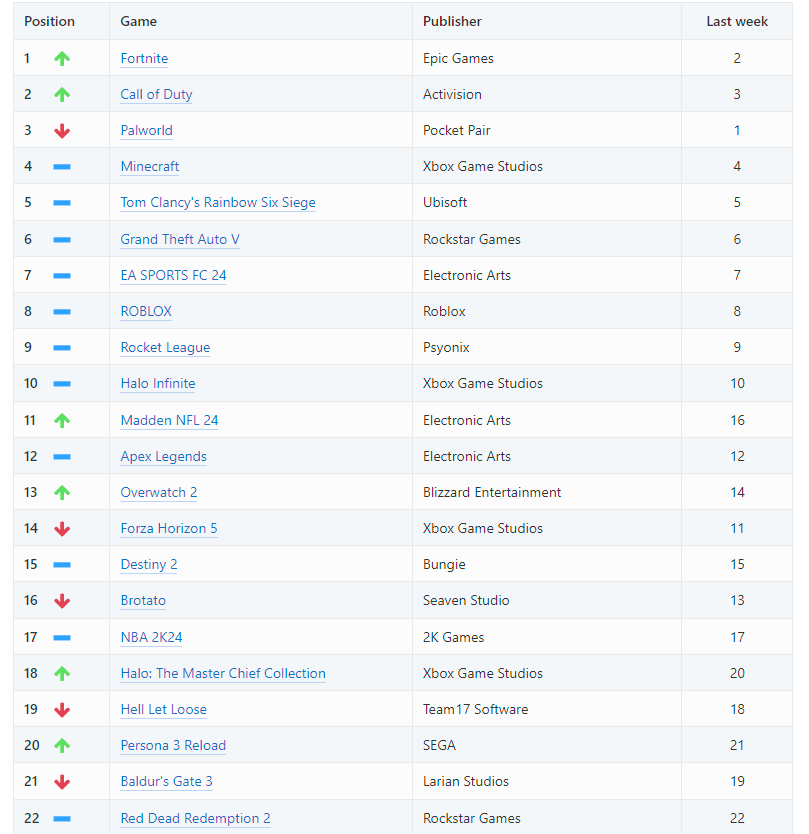This screenshot has height=834, width=809.
Task: Click the green up arrow in Madden NFL 24 row
Action: point(62,421)
